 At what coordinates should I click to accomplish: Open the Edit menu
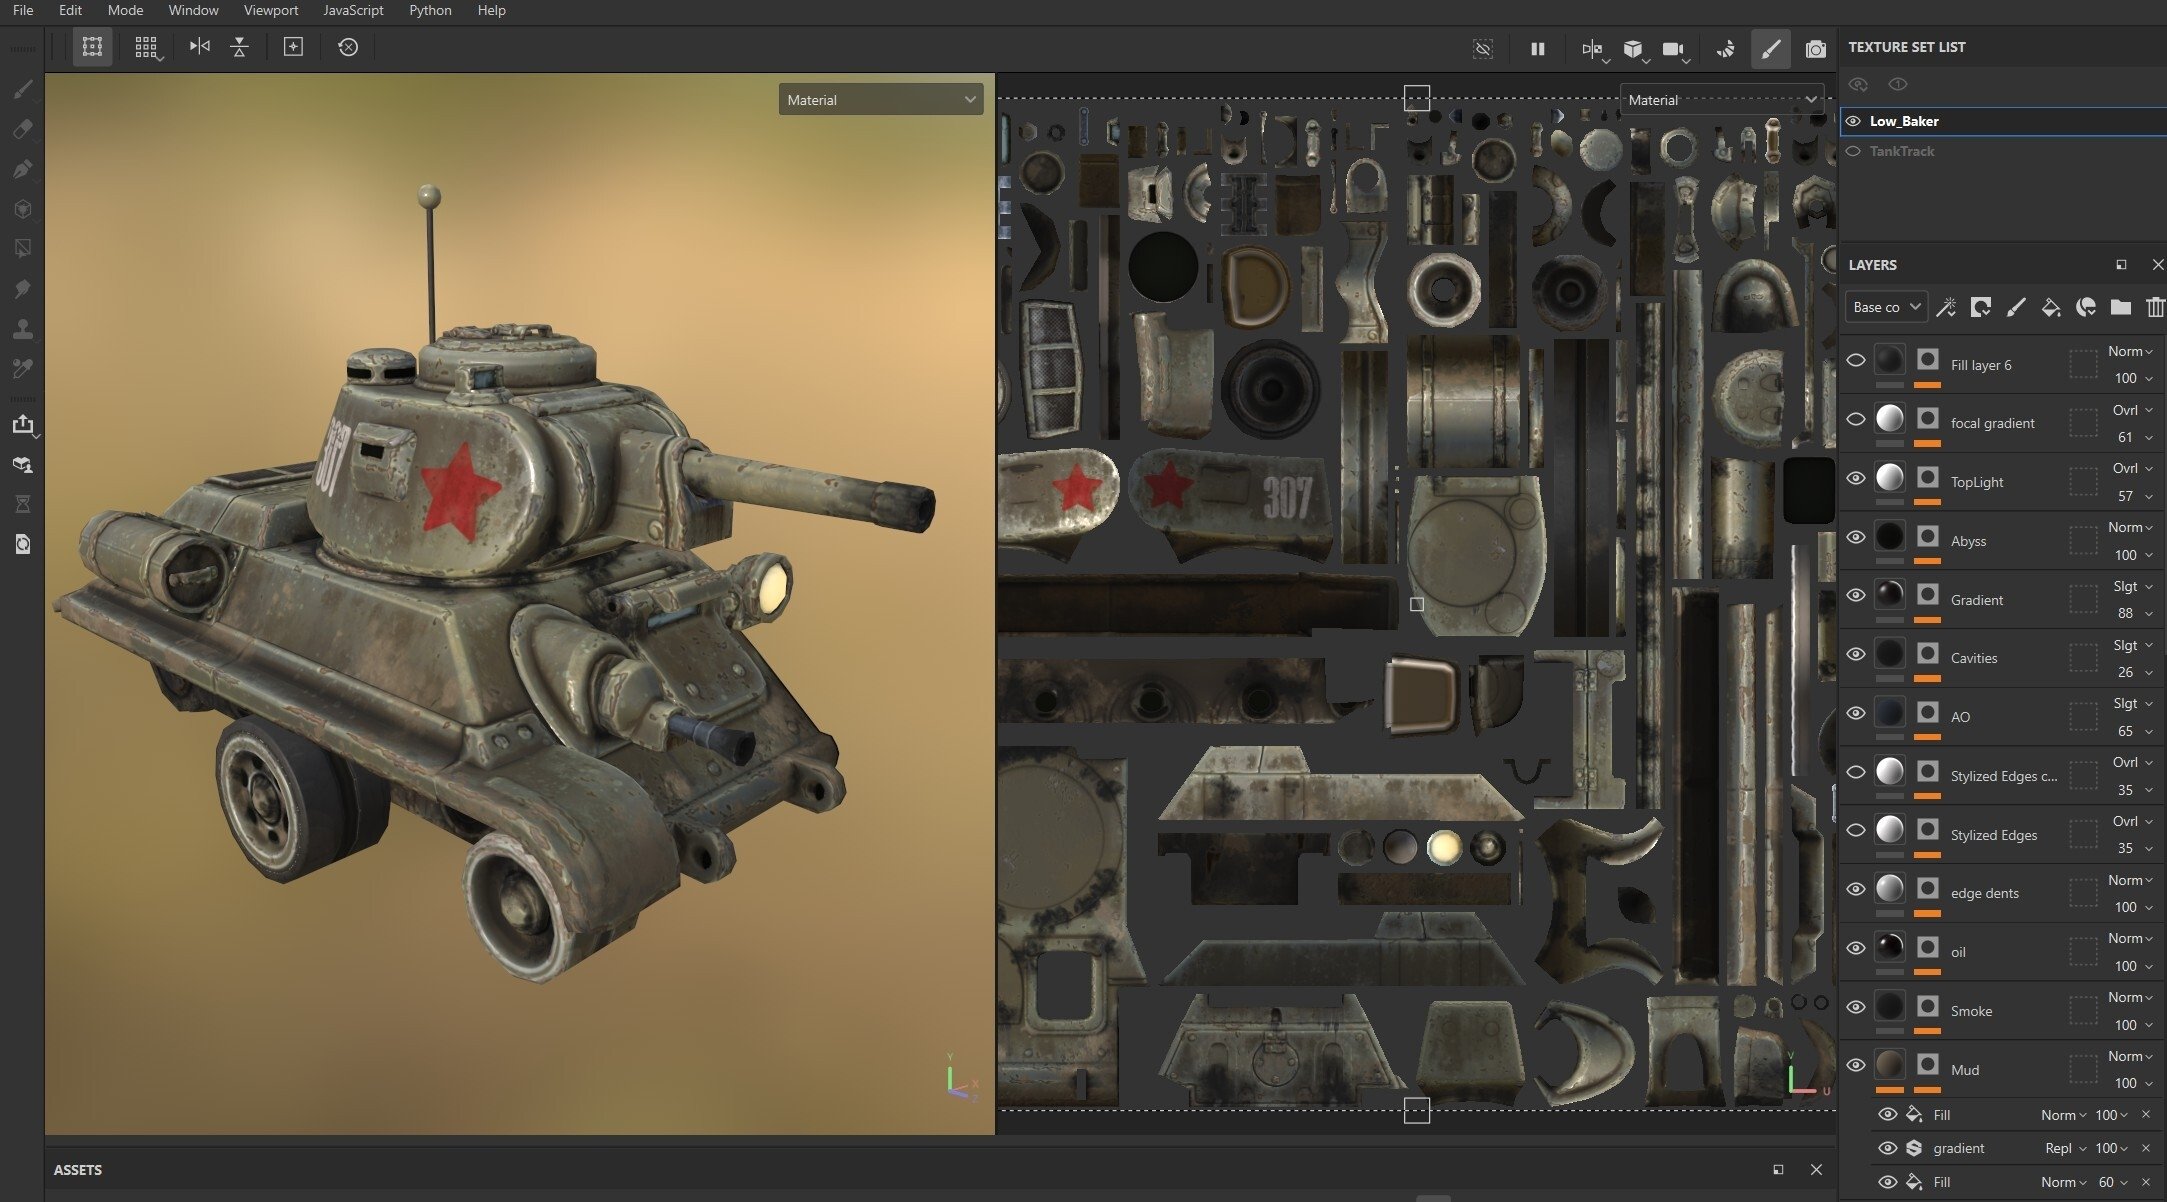coord(70,10)
